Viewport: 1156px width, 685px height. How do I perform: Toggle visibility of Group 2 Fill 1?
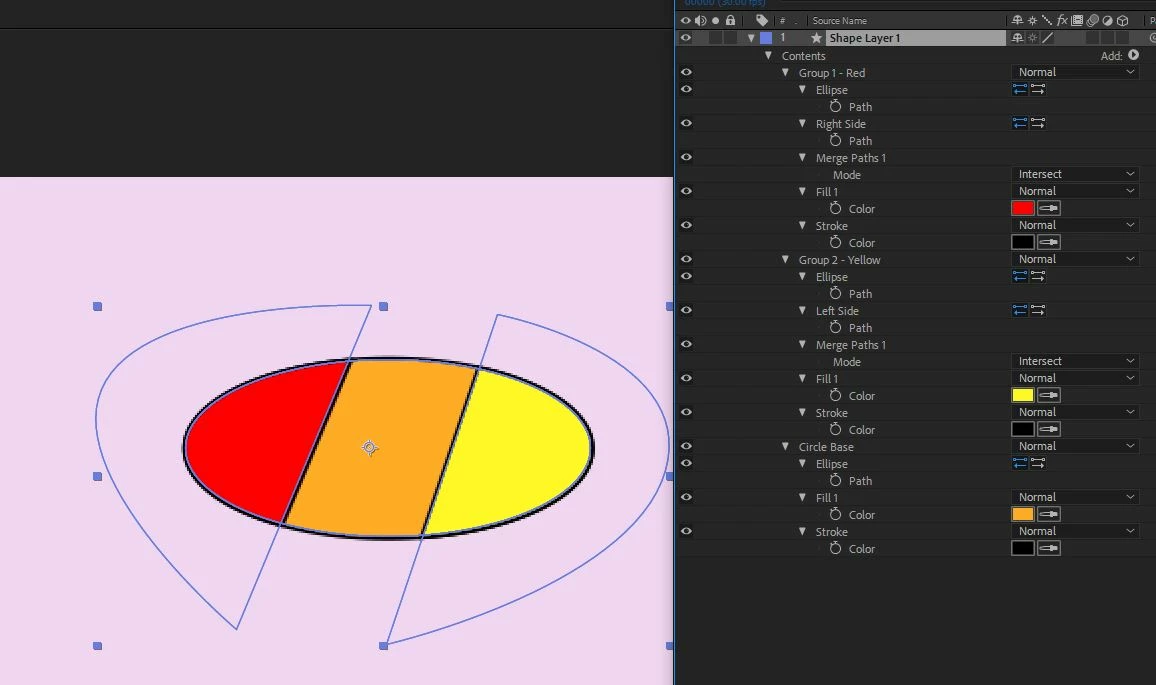click(686, 378)
